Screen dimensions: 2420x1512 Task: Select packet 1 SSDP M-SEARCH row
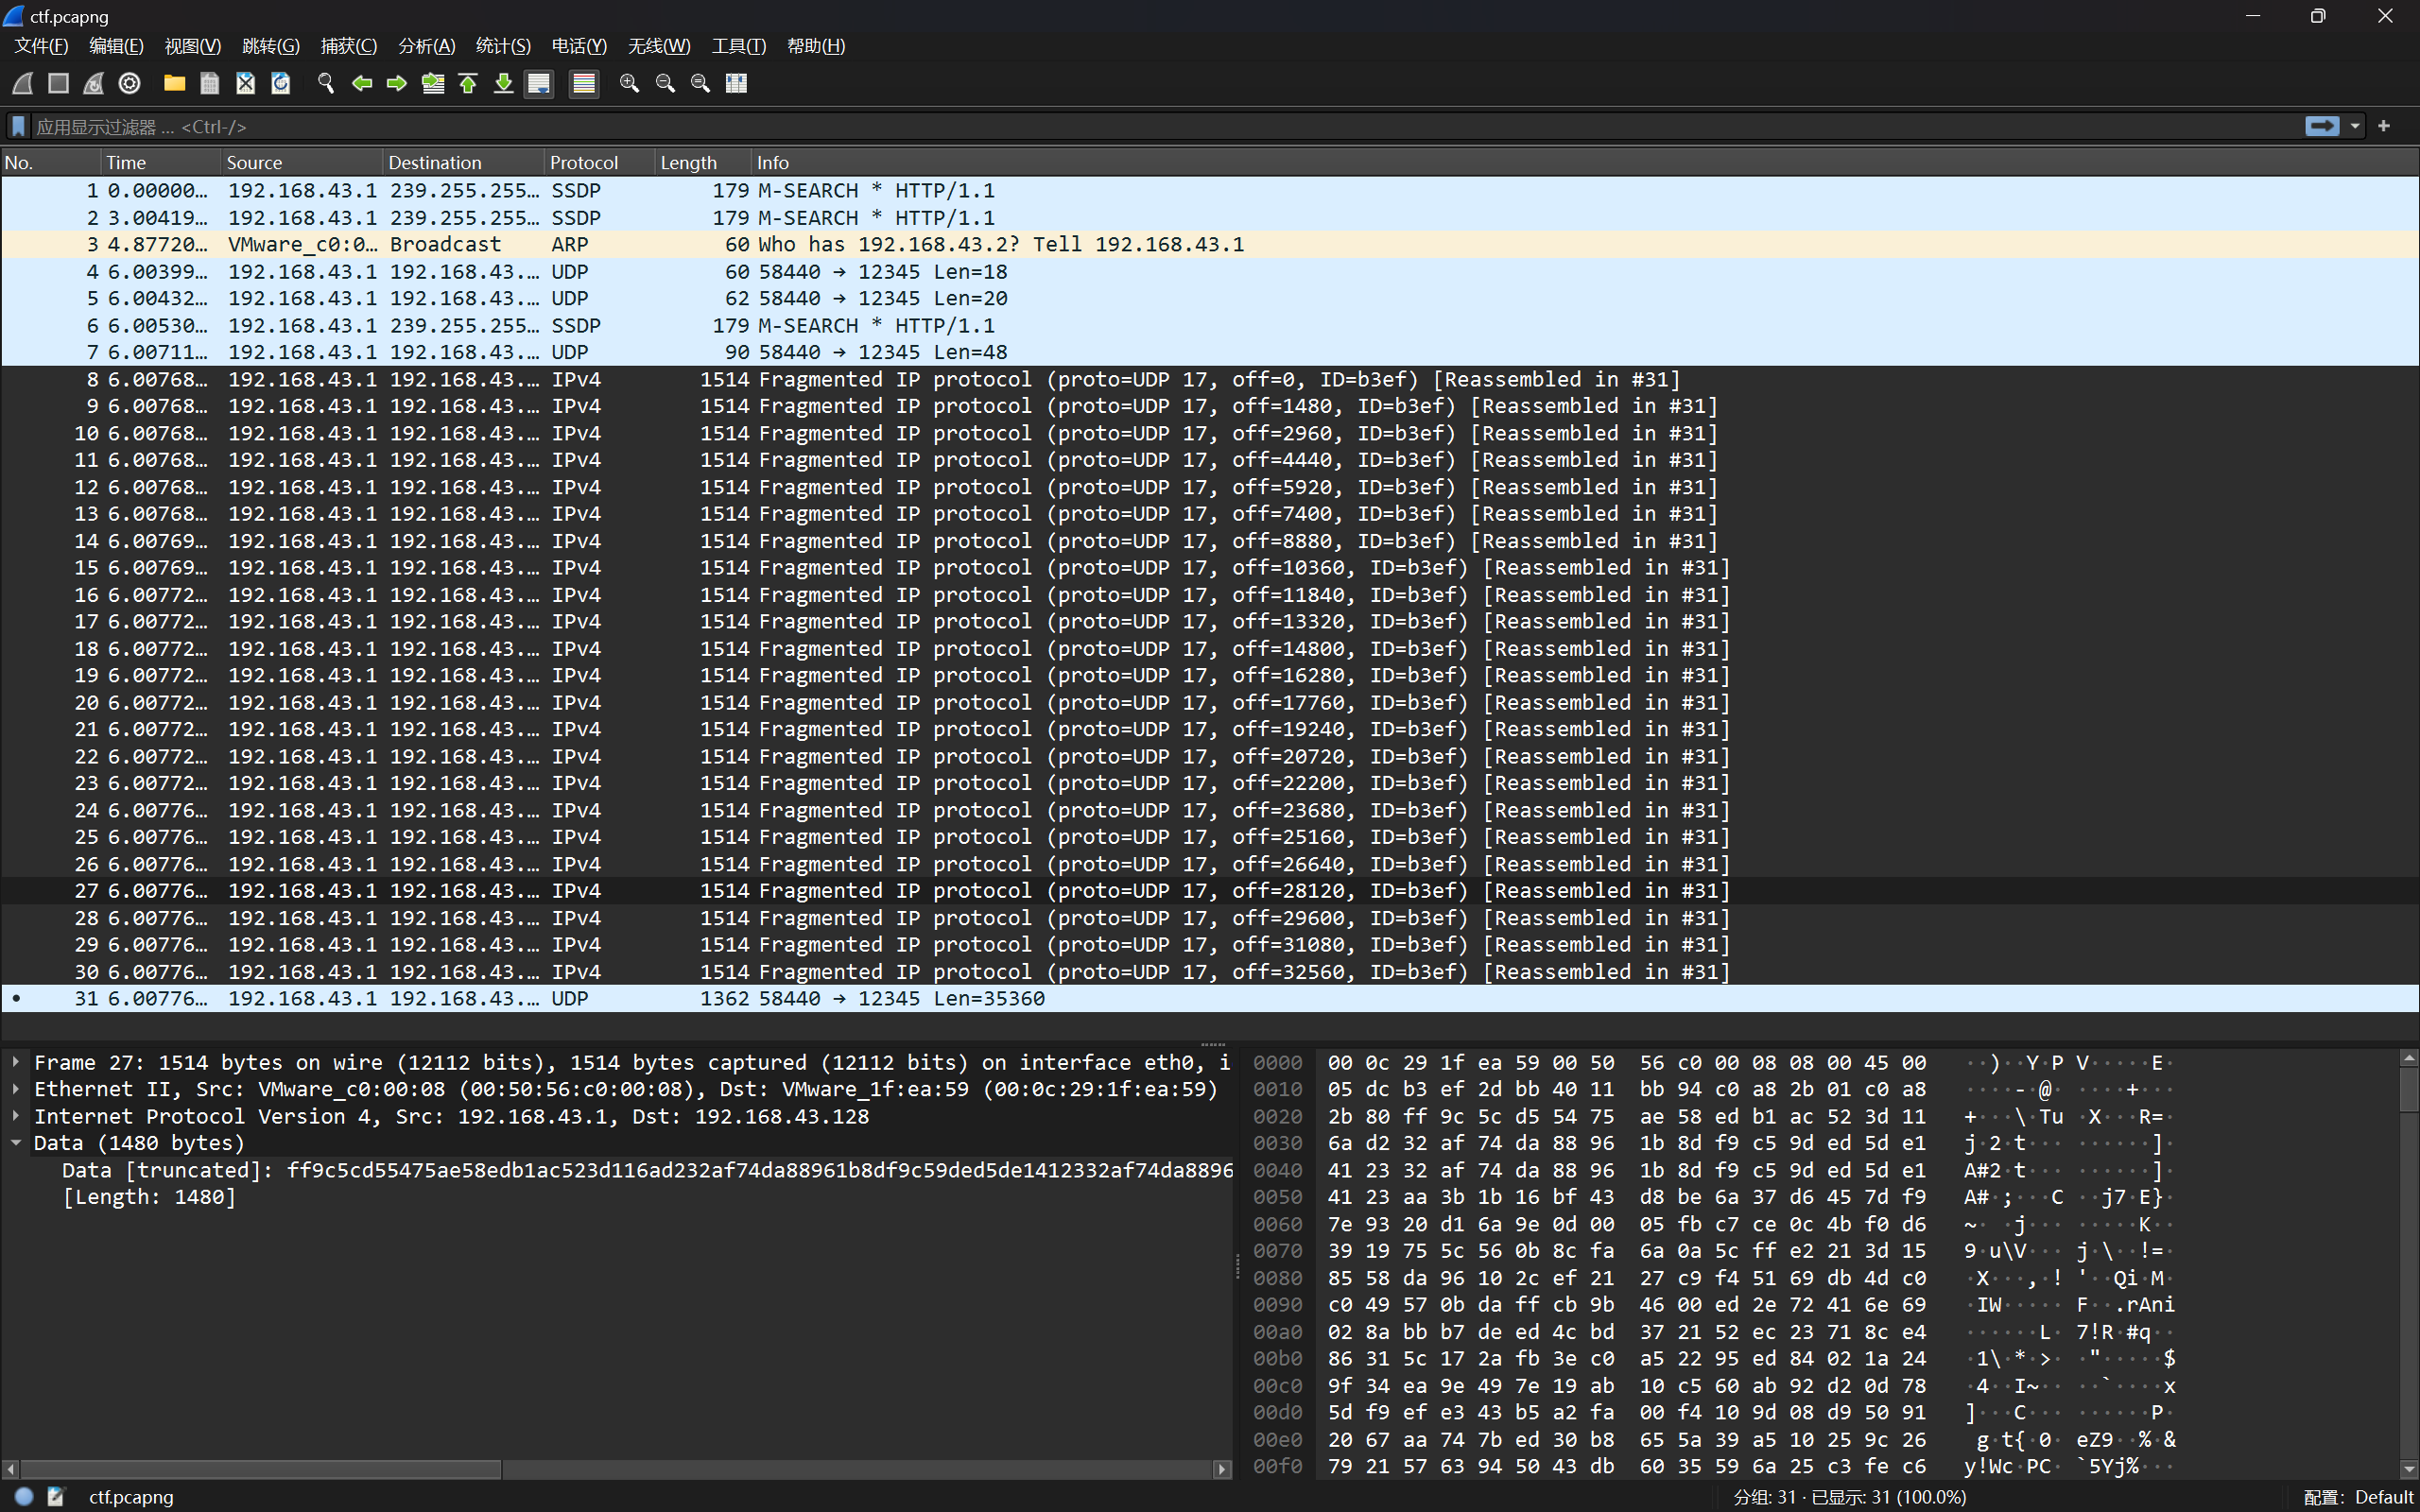(1210, 191)
